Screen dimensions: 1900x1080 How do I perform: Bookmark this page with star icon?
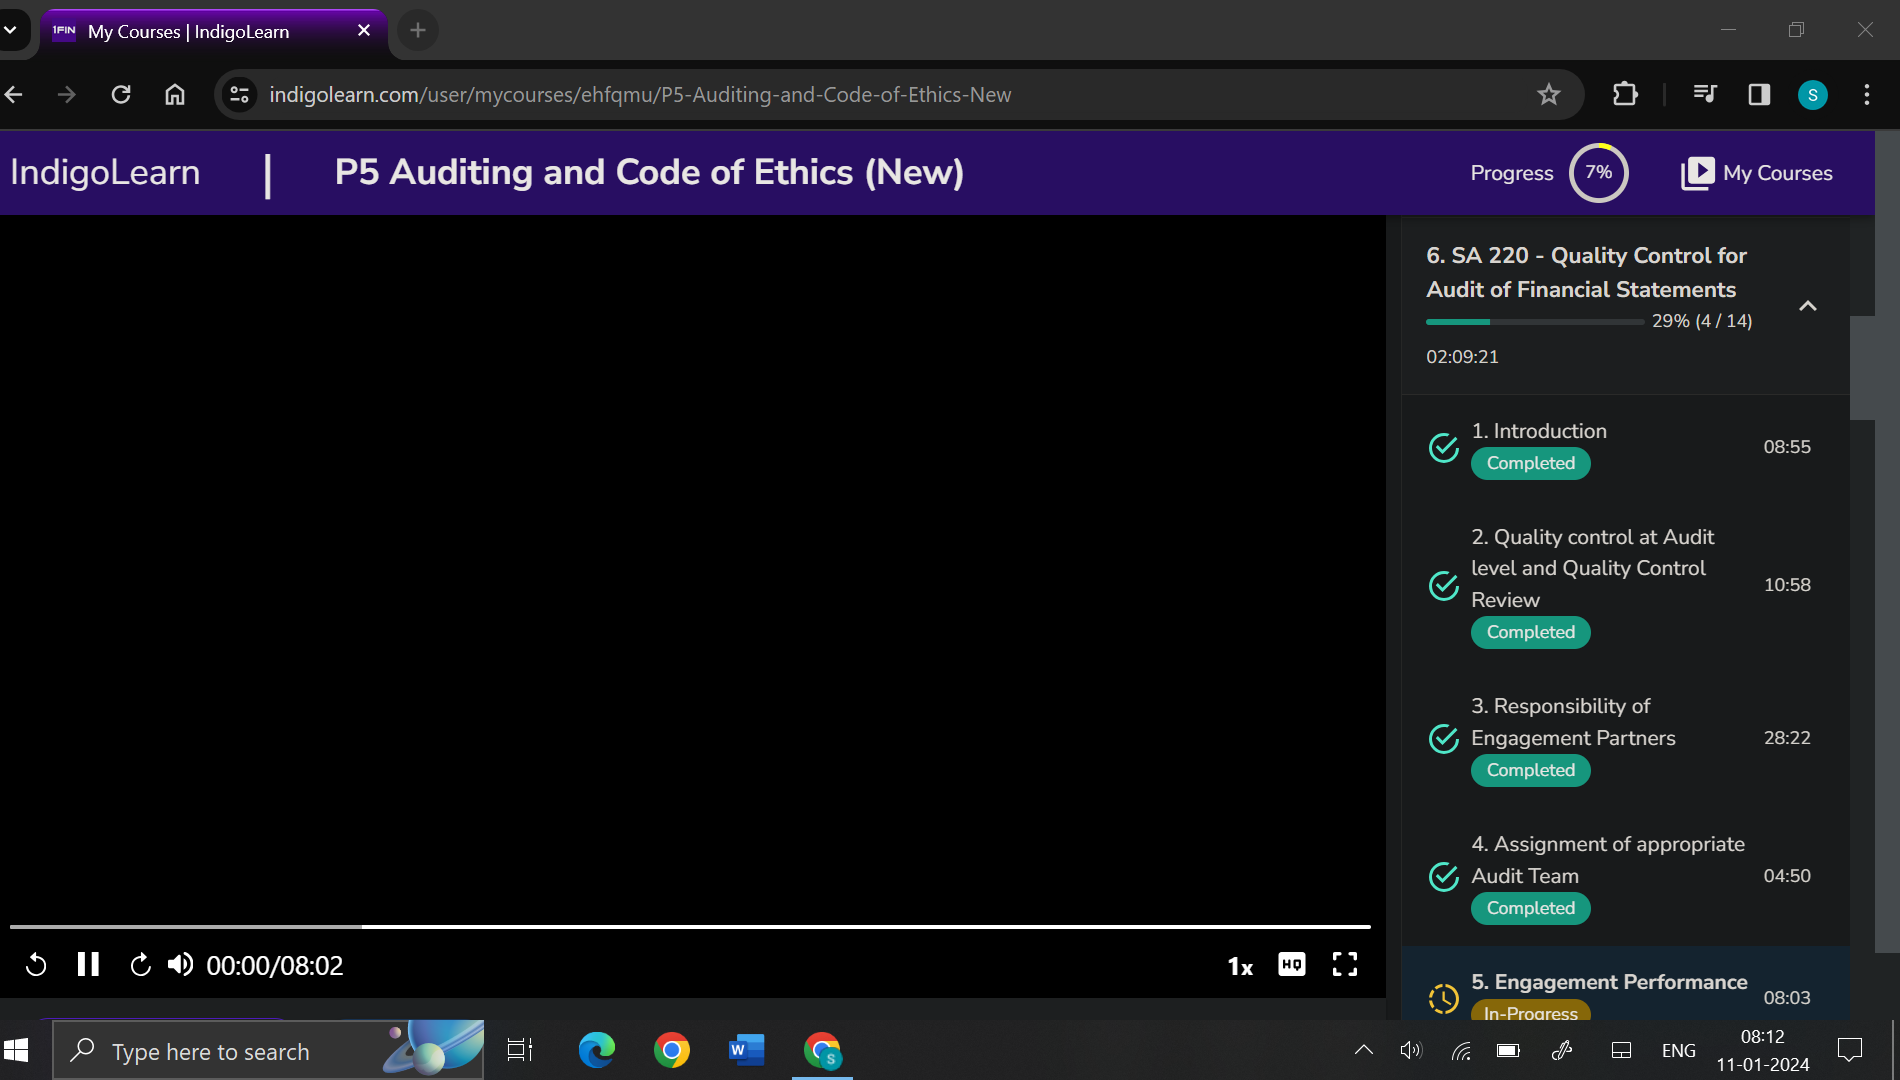pos(1548,95)
